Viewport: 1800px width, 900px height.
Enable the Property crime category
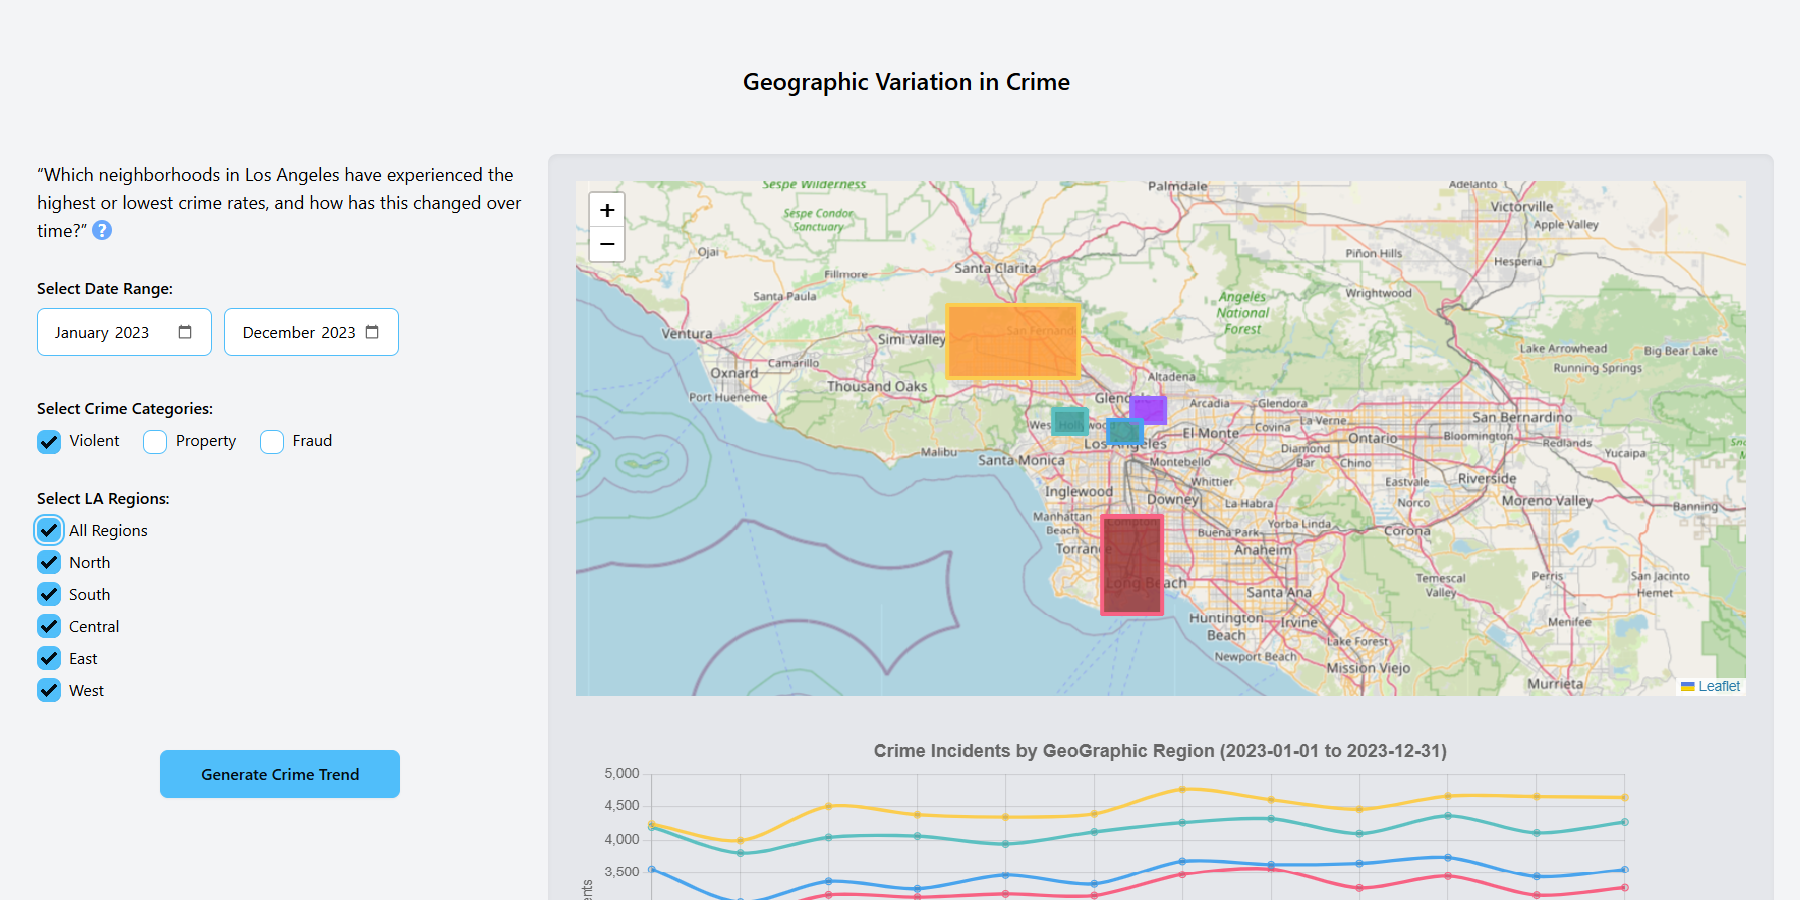(x=155, y=441)
